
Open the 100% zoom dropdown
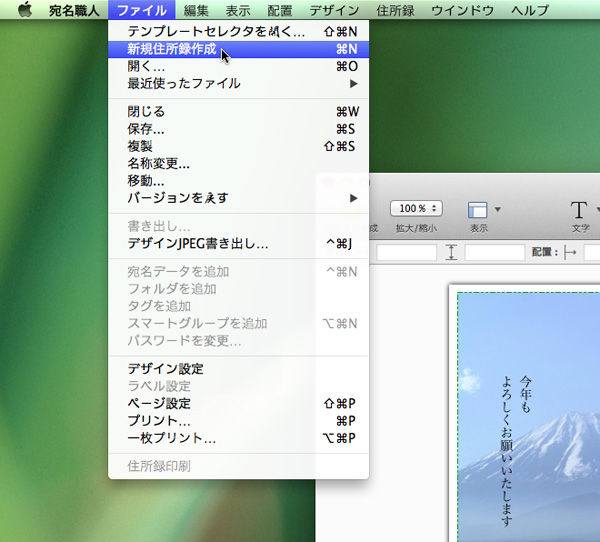415,208
